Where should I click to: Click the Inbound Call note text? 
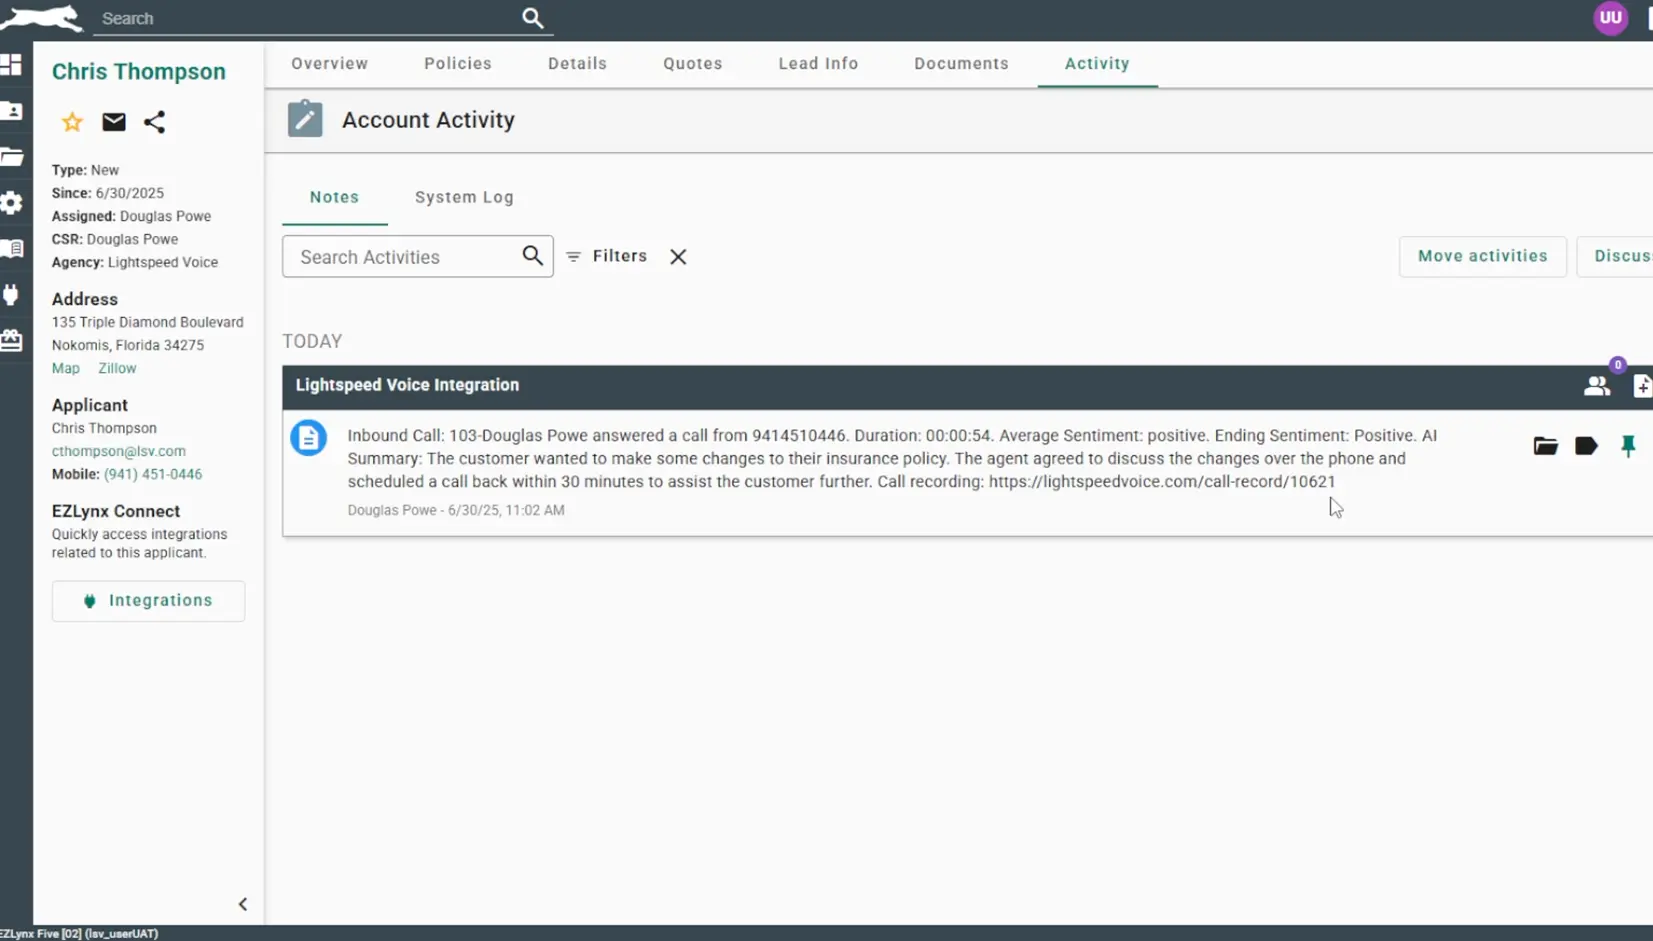[x=892, y=458]
